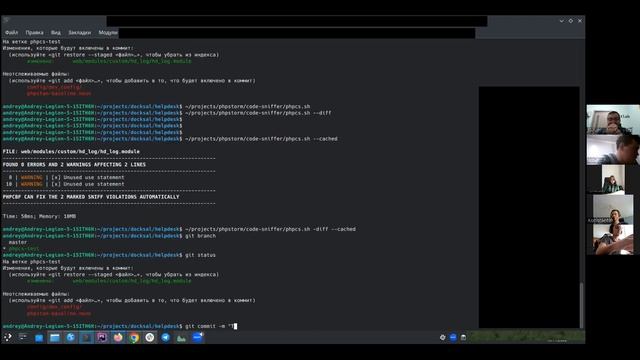The width and height of the screenshot is (640, 360).
Task: Click the 'git status' command text
Action: click(x=200, y=255)
